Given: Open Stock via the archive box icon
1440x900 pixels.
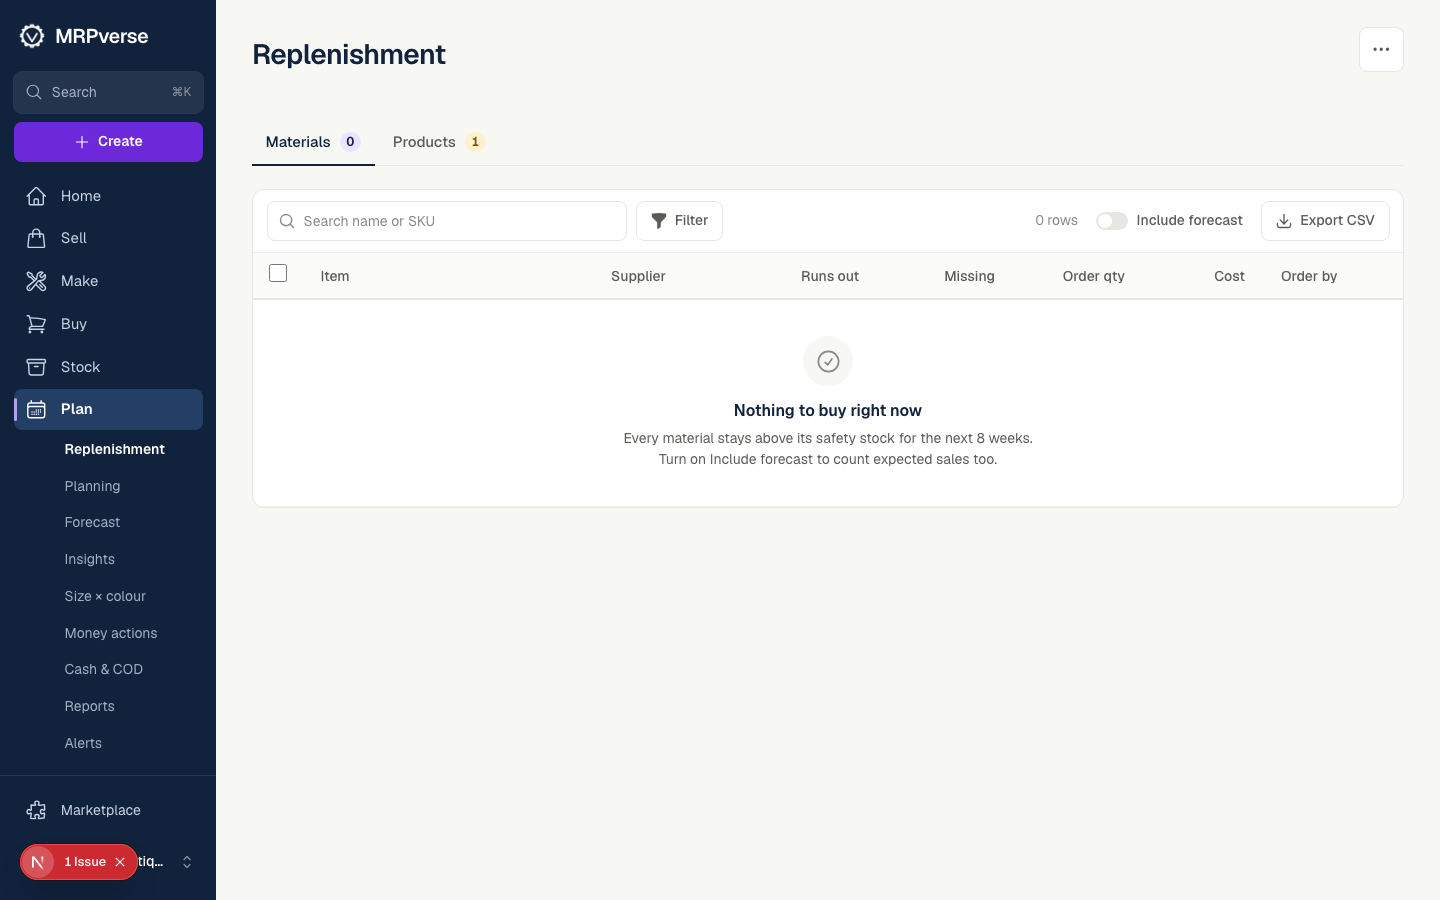Looking at the screenshot, I should coord(36,367).
